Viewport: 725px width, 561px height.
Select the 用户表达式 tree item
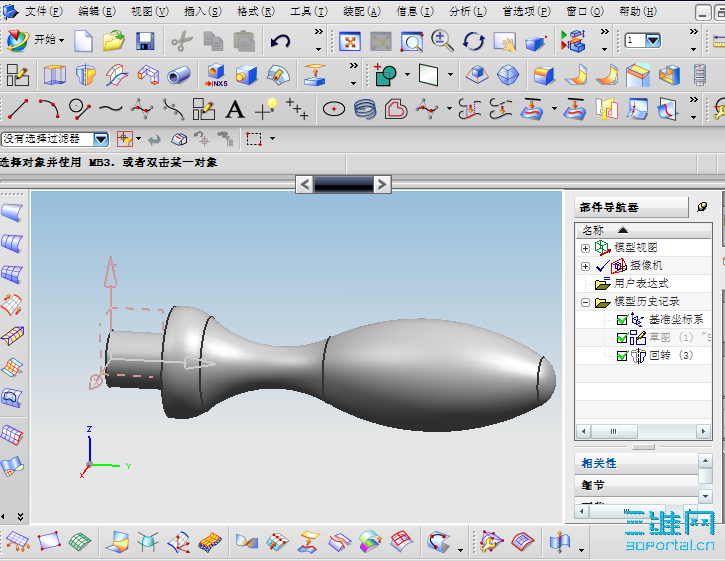[x=641, y=284]
